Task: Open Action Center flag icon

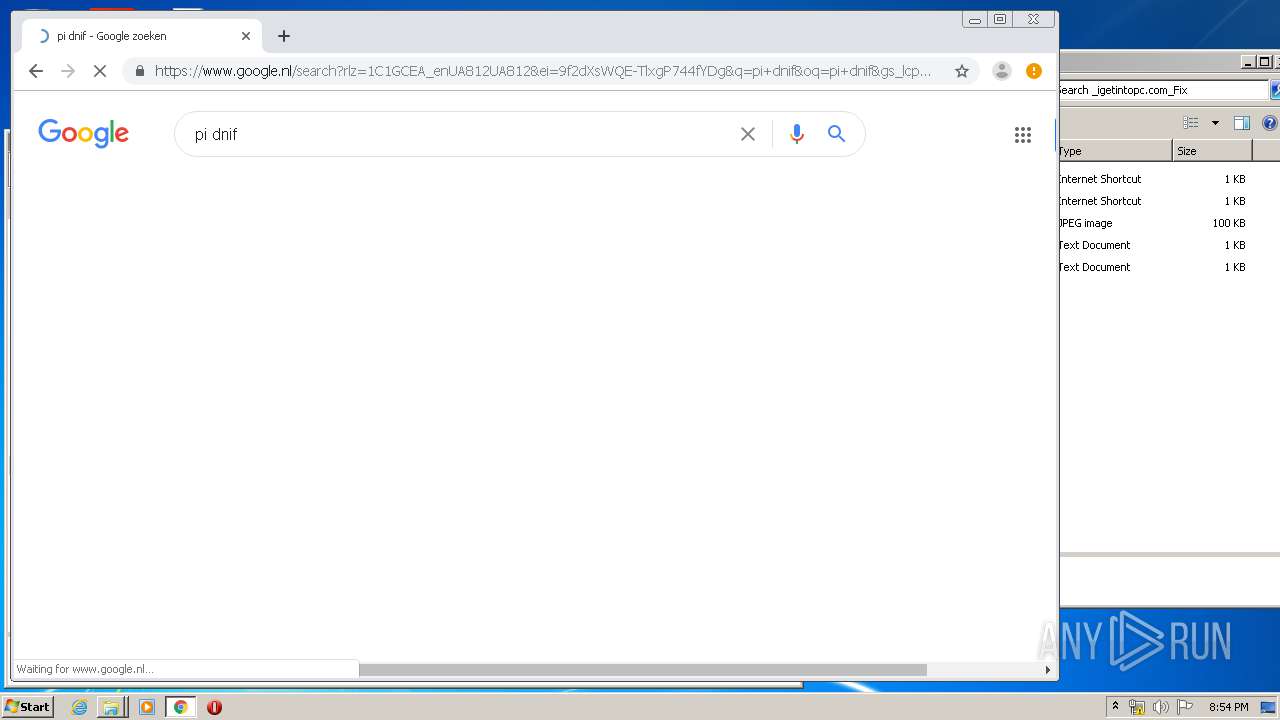Action: point(1185,707)
